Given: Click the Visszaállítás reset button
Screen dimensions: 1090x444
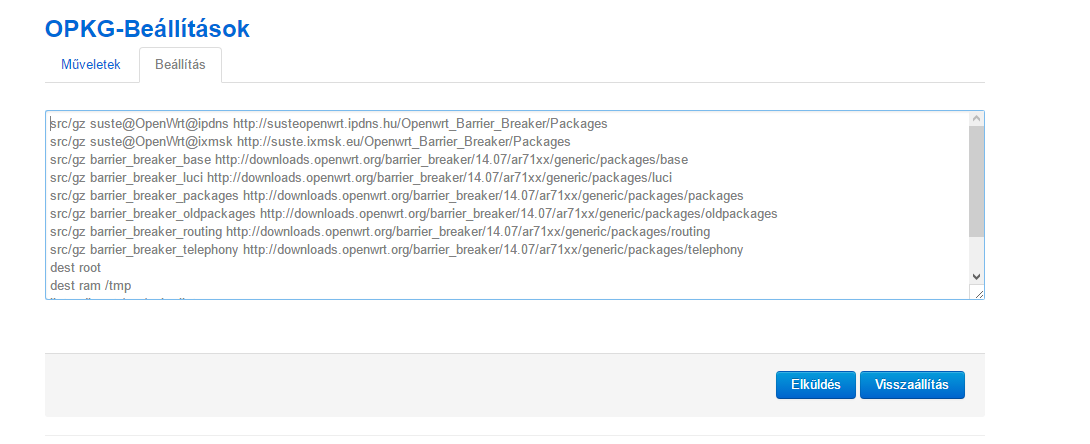Looking at the screenshot, I should tap(912, 384).
